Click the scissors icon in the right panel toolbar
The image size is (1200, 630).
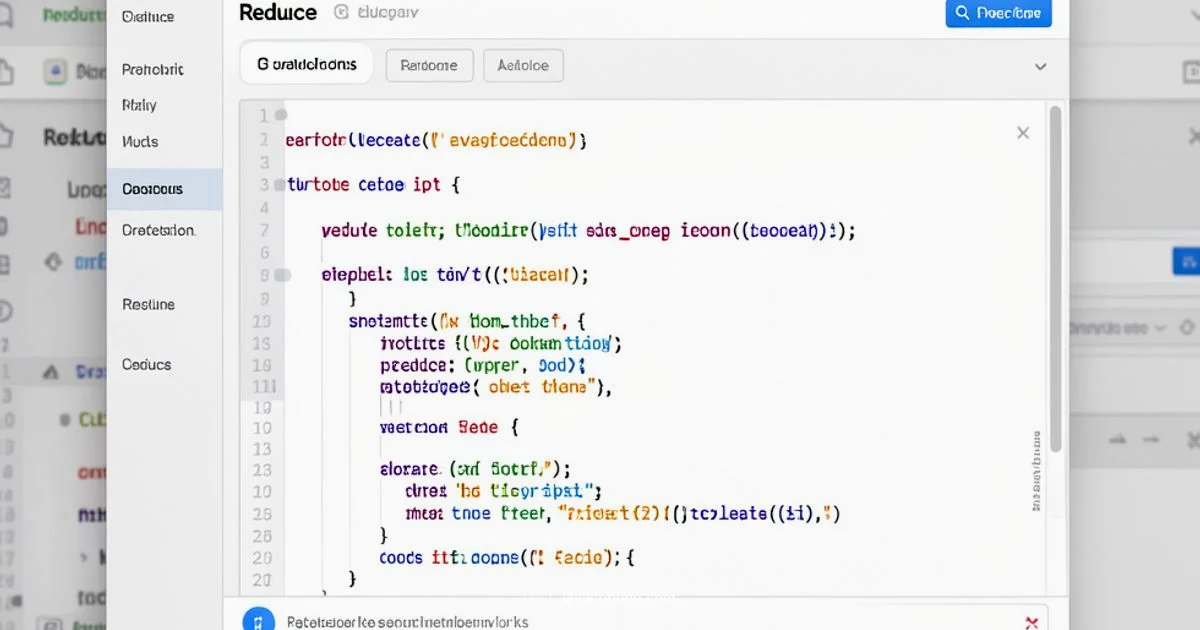click(x=1192, y=438)
